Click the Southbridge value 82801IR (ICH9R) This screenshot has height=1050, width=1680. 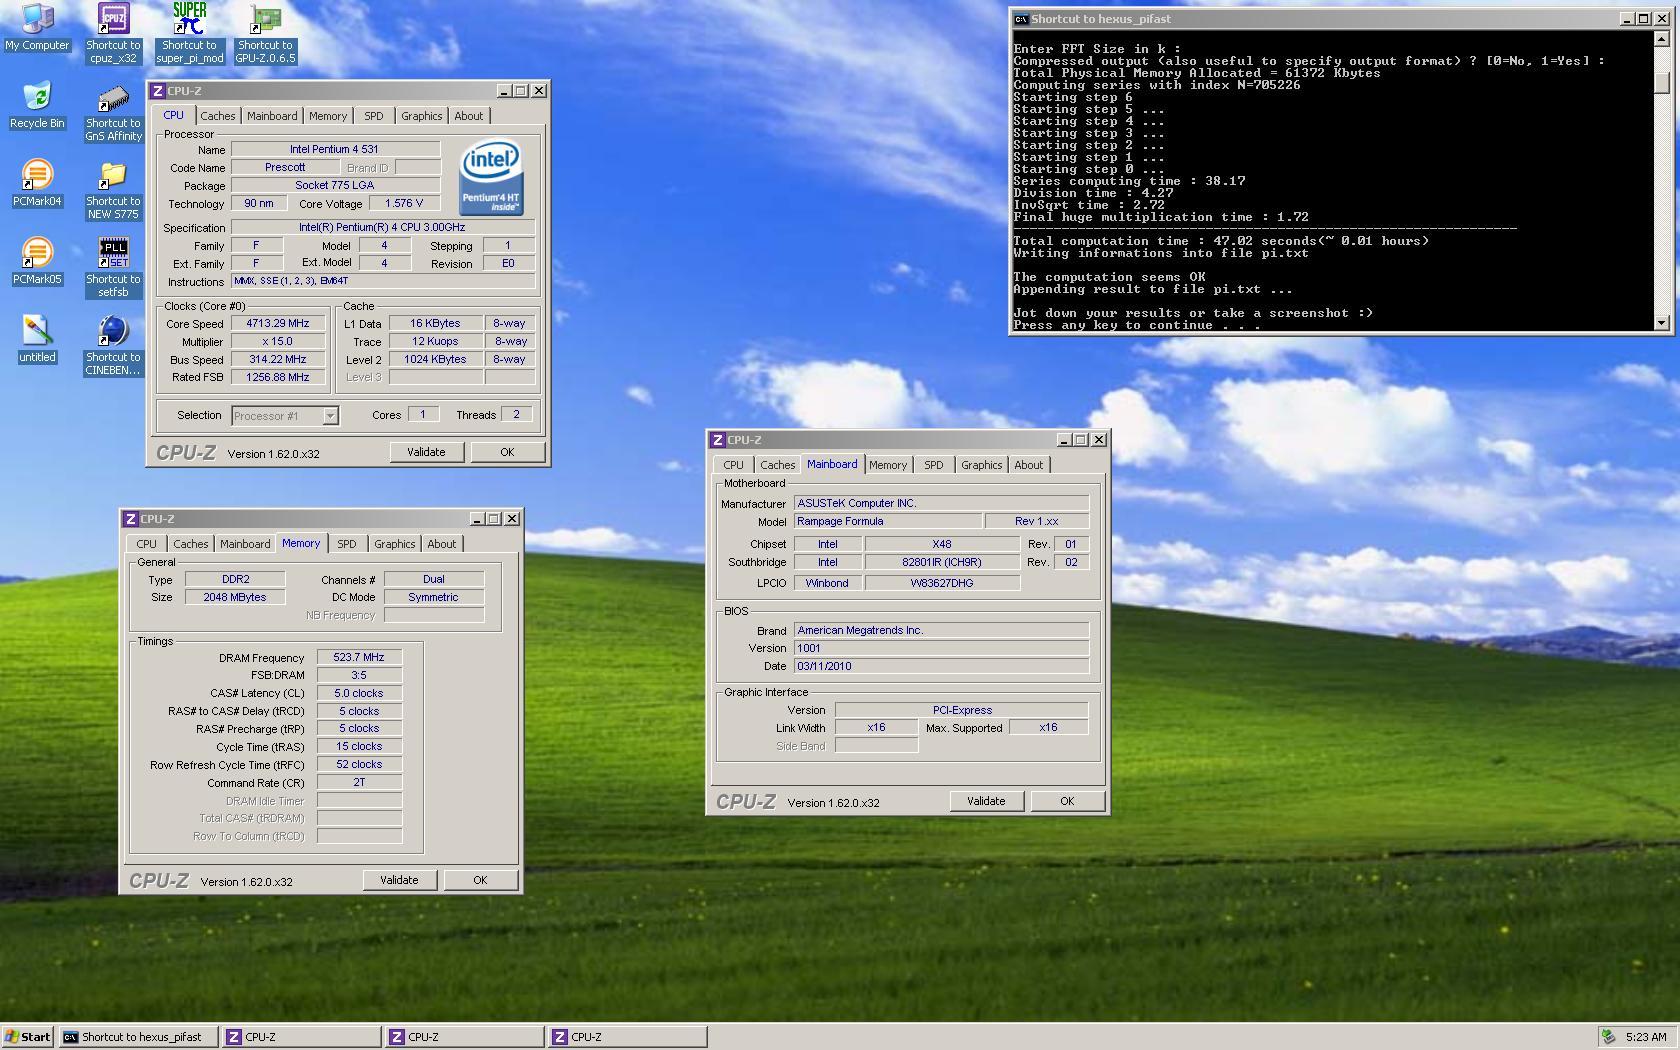[942, 562]
